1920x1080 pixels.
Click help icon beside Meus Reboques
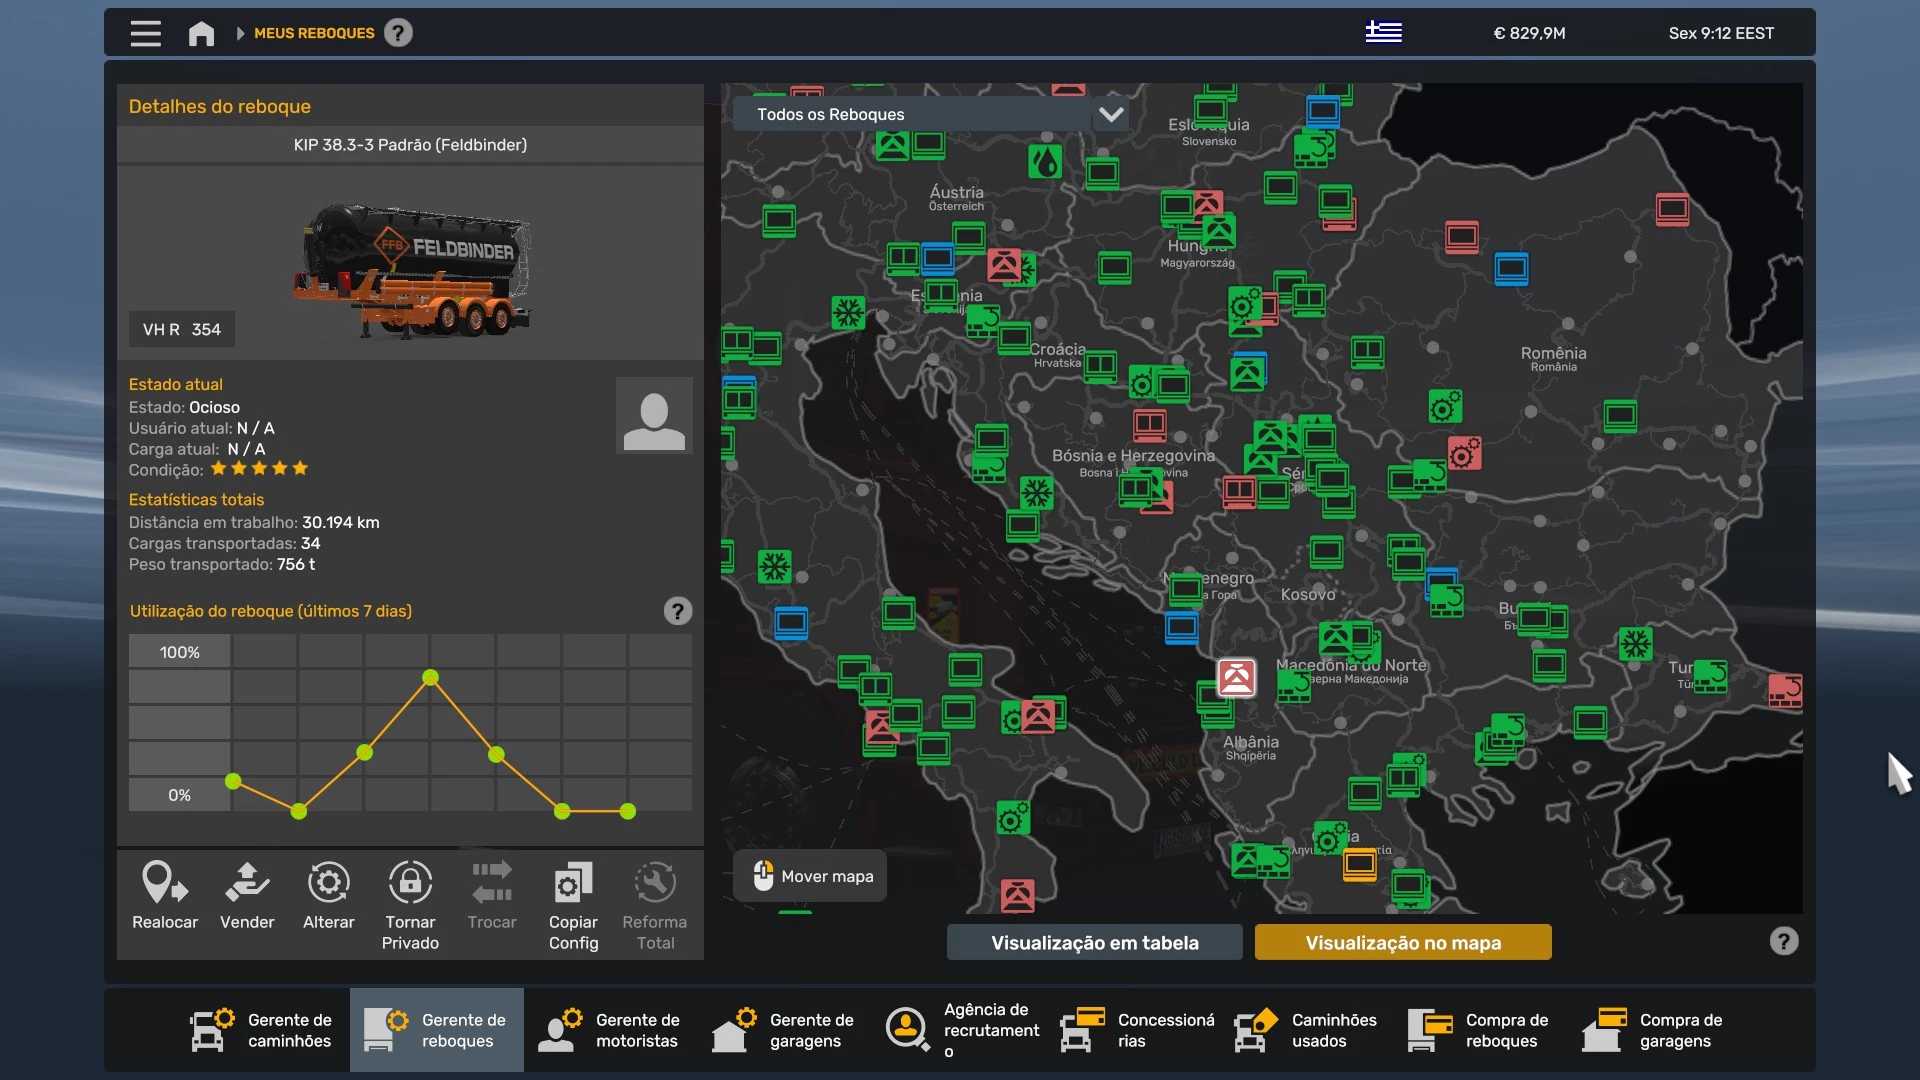(398, 33)
